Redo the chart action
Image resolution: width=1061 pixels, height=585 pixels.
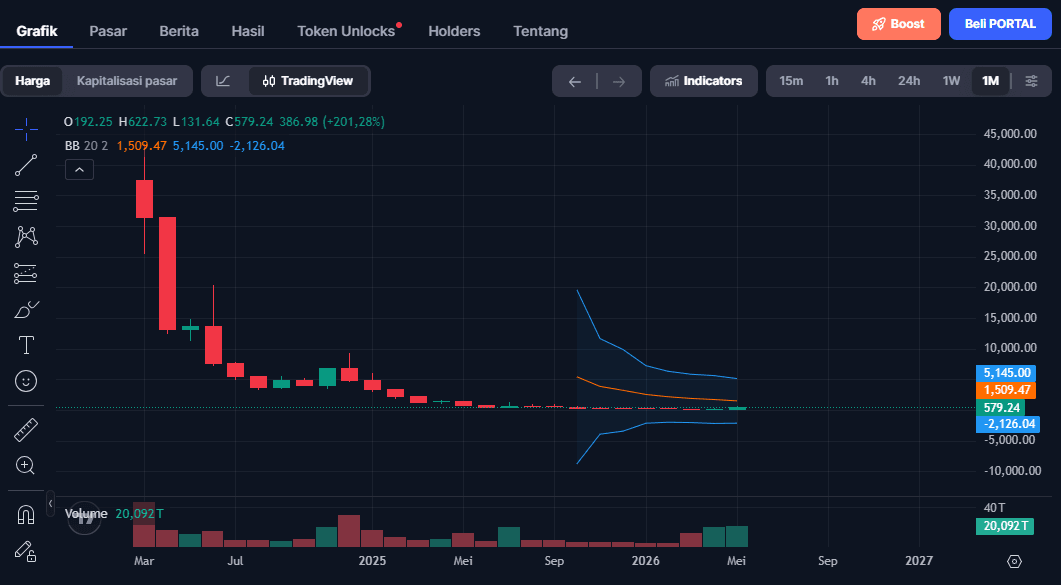click(x=618, y=82)
